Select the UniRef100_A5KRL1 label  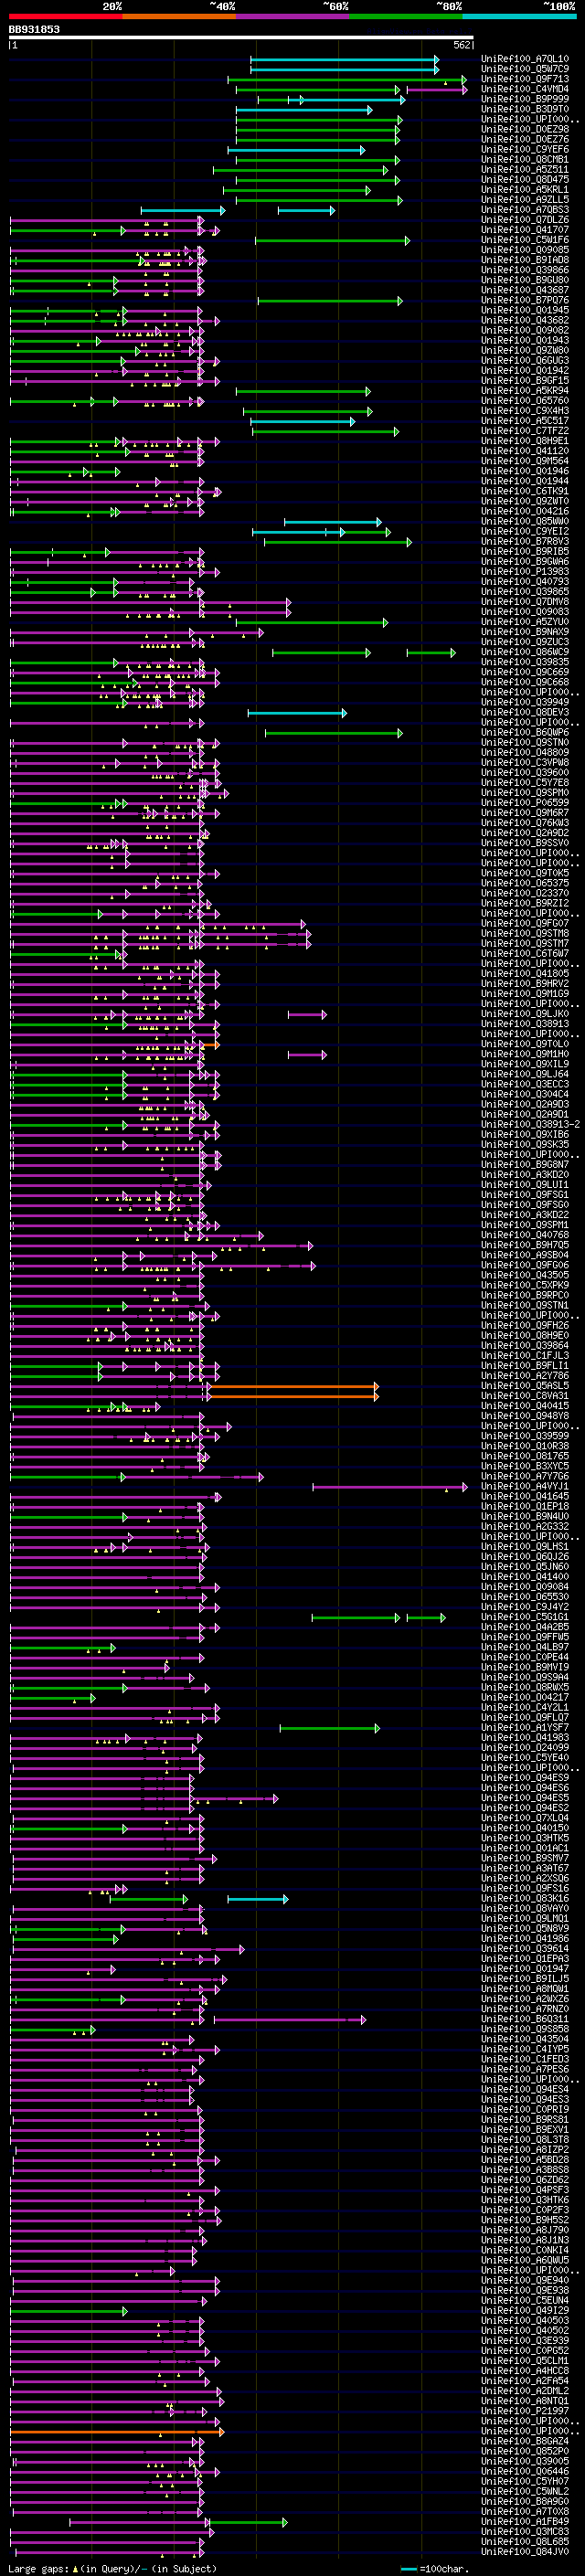525,189
